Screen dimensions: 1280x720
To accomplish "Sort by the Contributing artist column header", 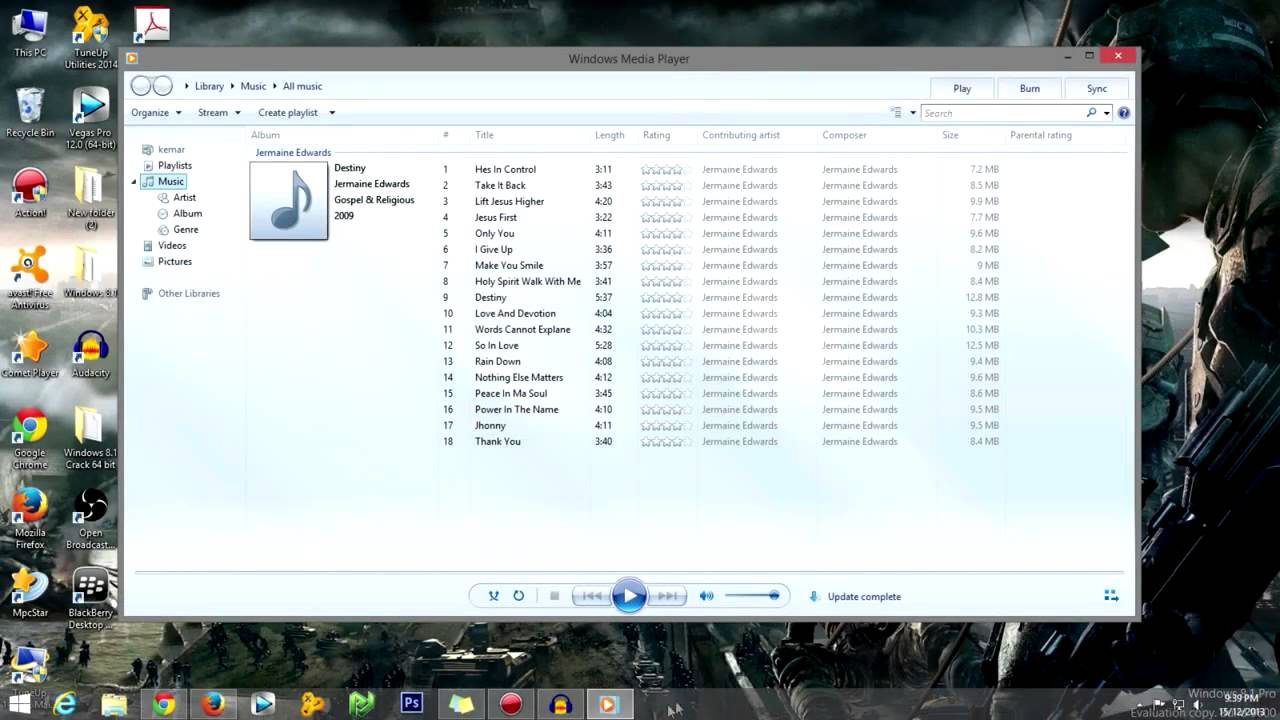I will (740, 135).
